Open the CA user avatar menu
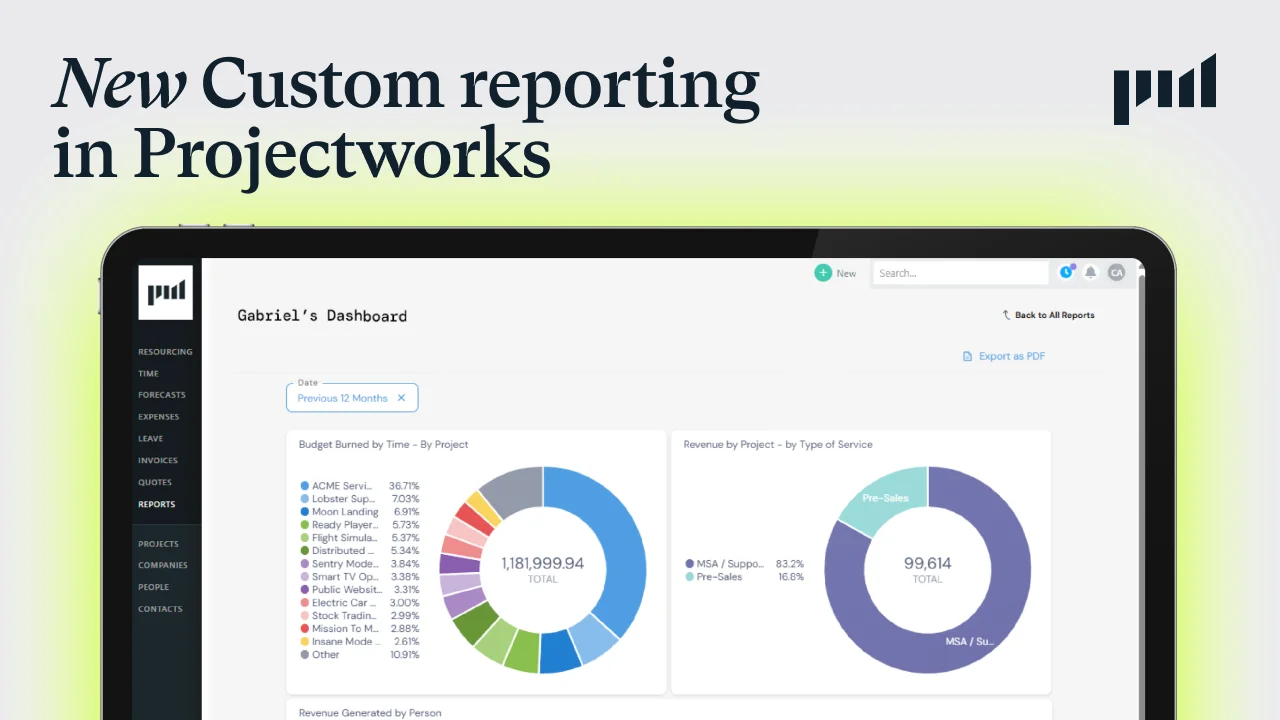Screen dimensions: 1280x720 (1116, 272)
